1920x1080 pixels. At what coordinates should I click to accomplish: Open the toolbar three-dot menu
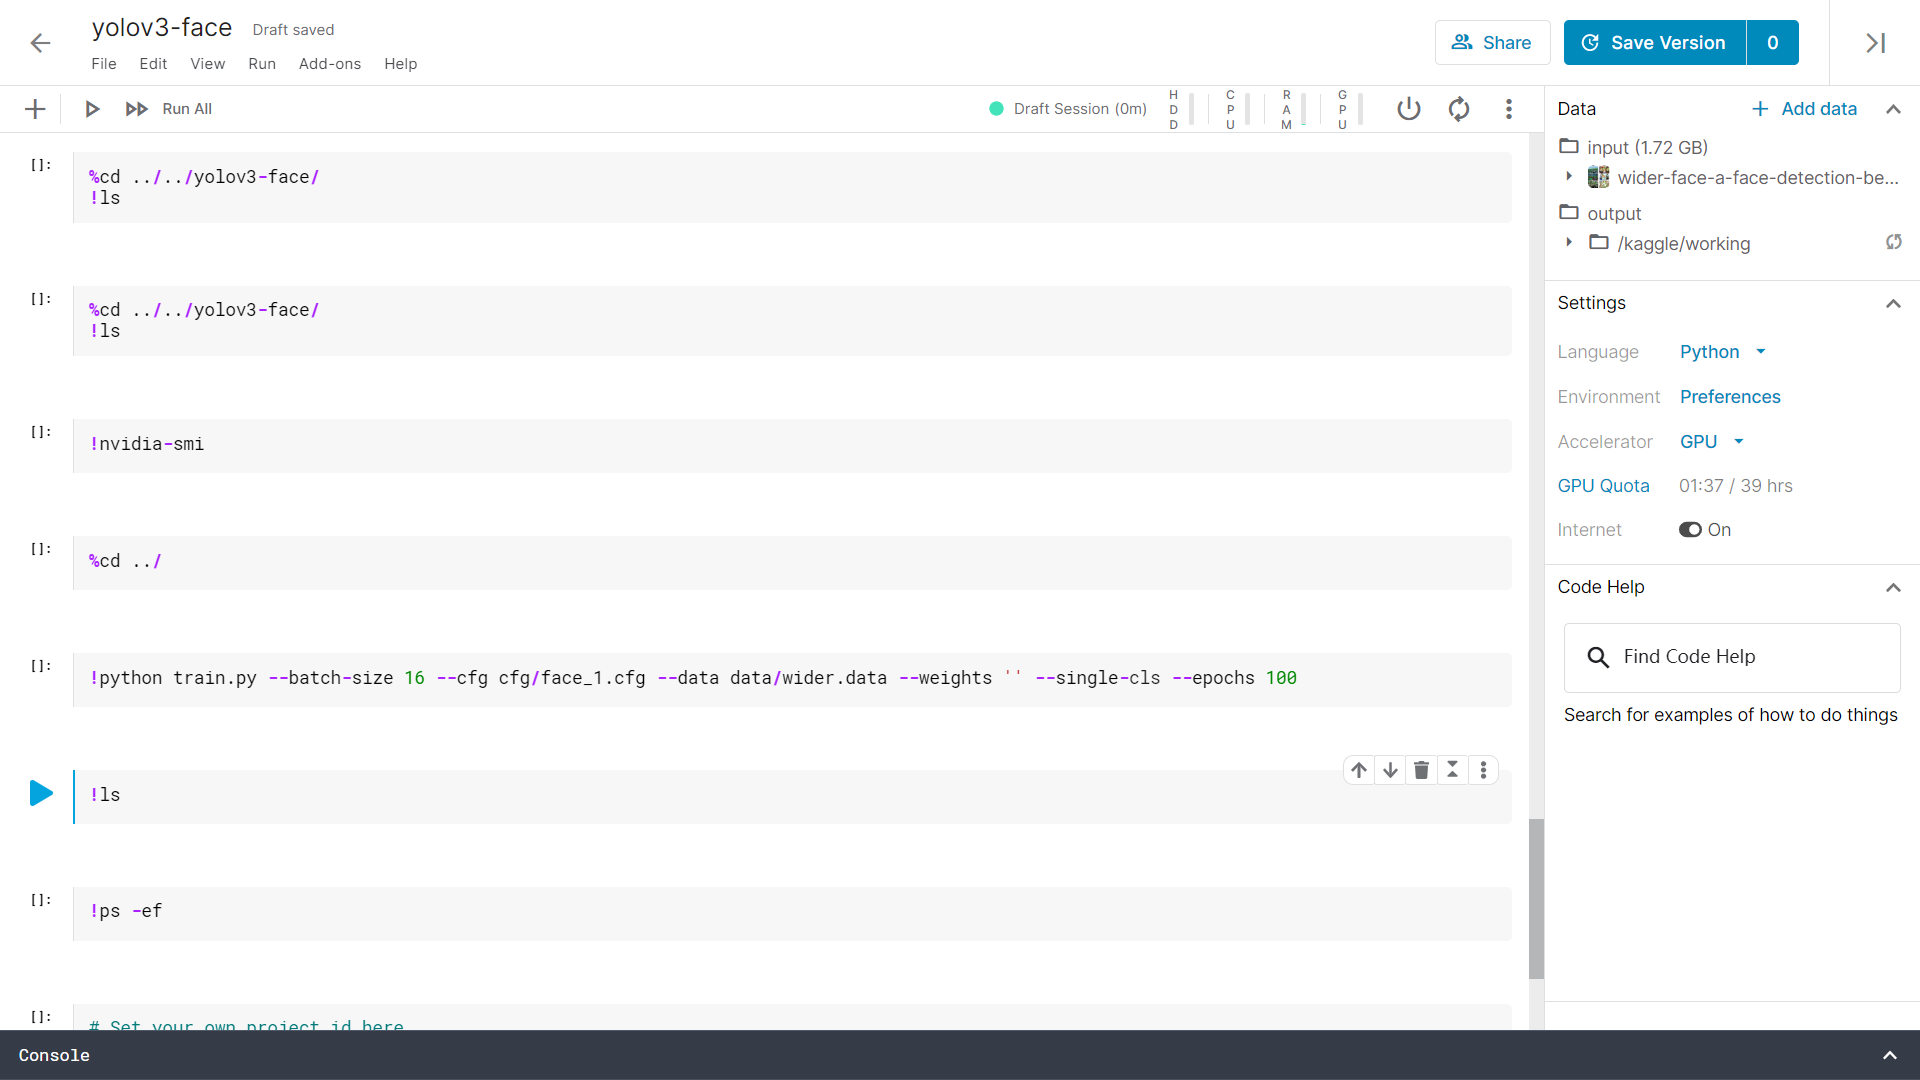point(1509,109)
